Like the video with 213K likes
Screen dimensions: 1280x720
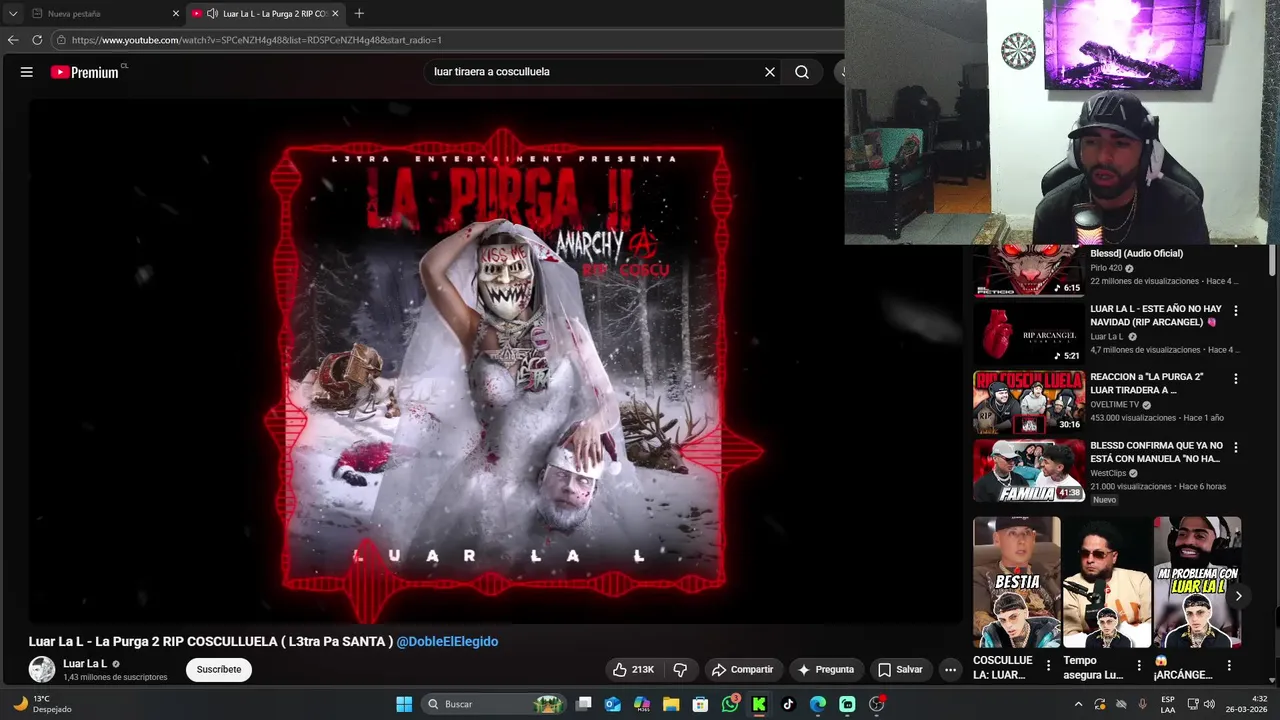point(632,669)
